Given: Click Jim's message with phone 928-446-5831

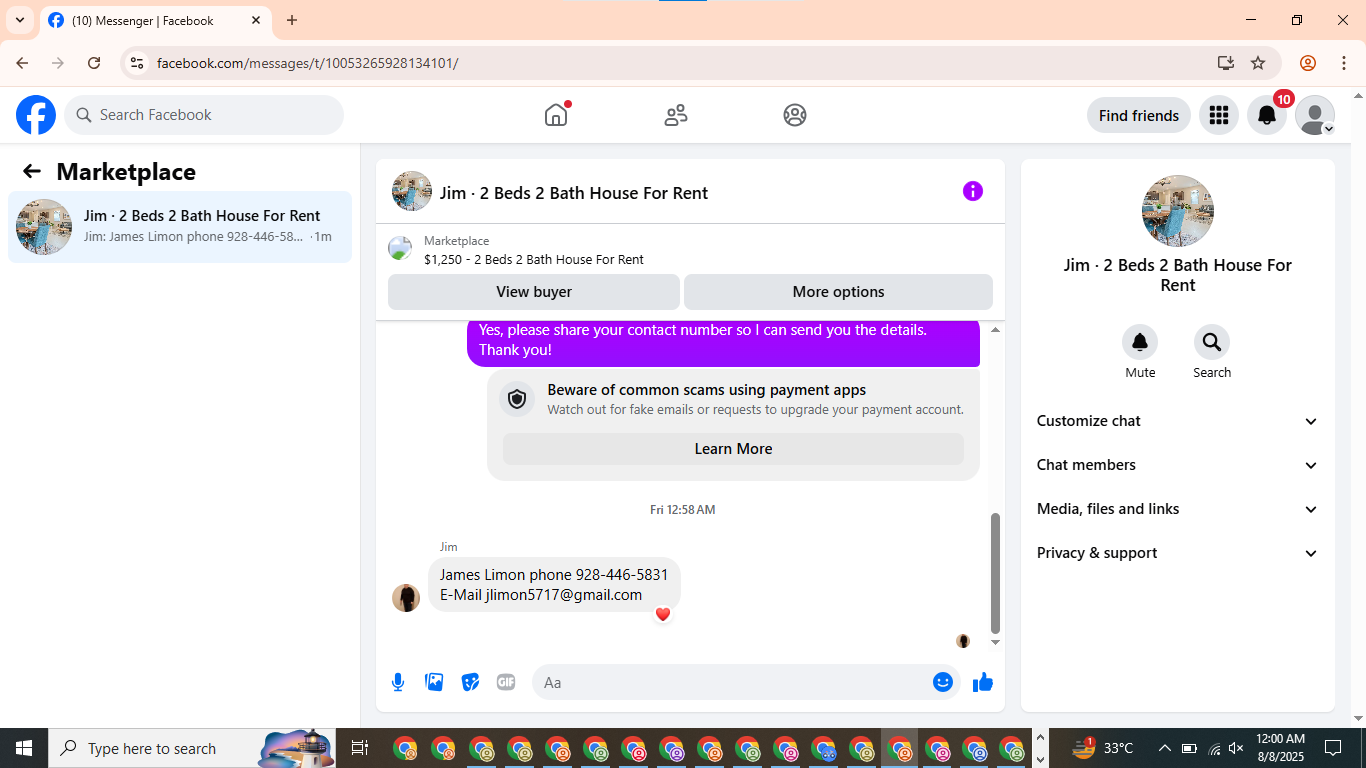Looking at the screenshot, I should point(554,584).
